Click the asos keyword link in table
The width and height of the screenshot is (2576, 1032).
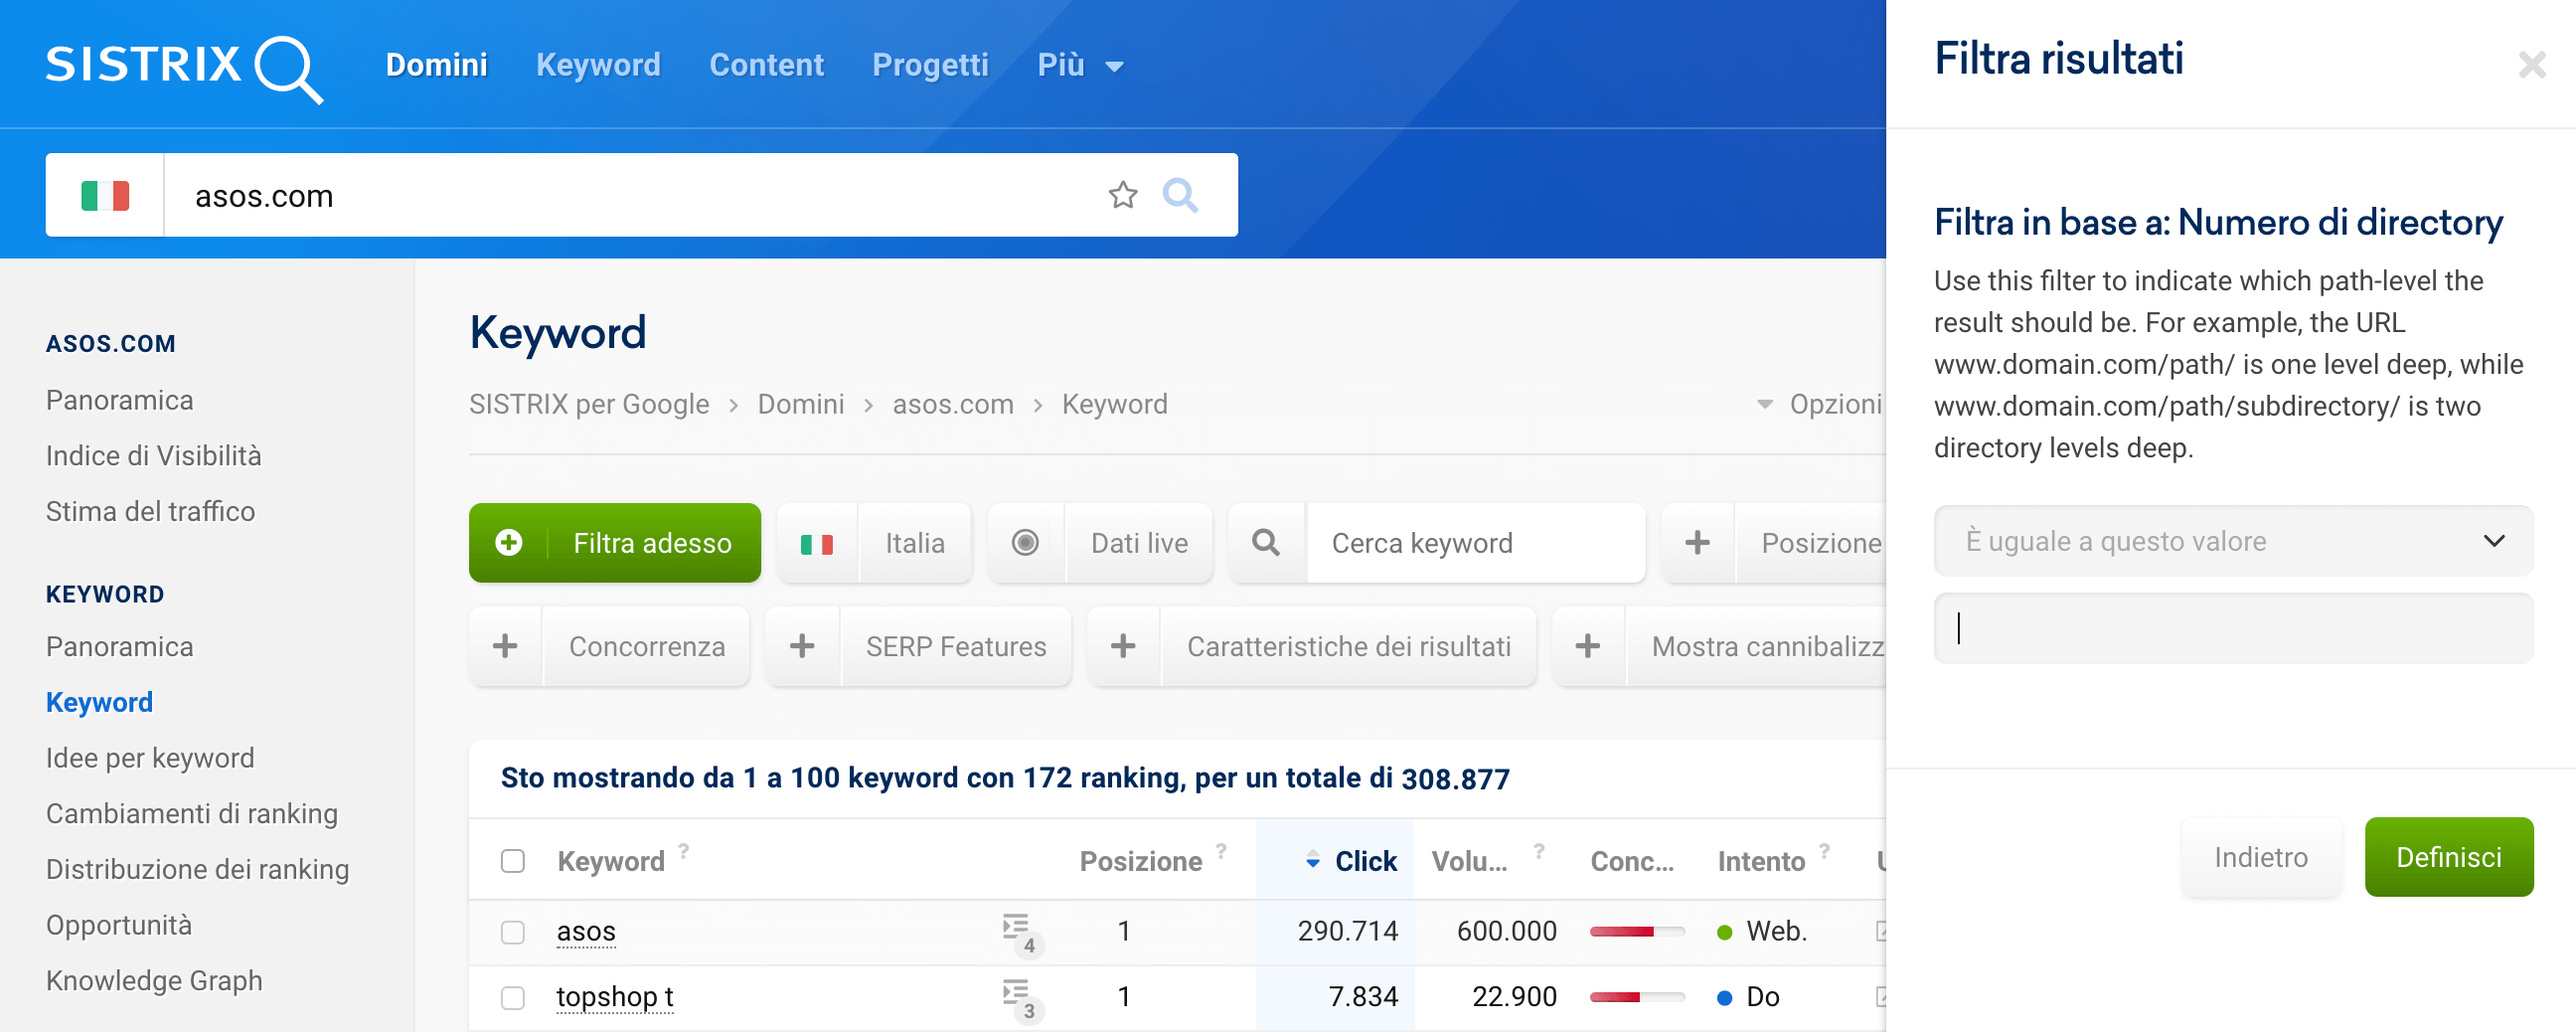click(586, 932)
